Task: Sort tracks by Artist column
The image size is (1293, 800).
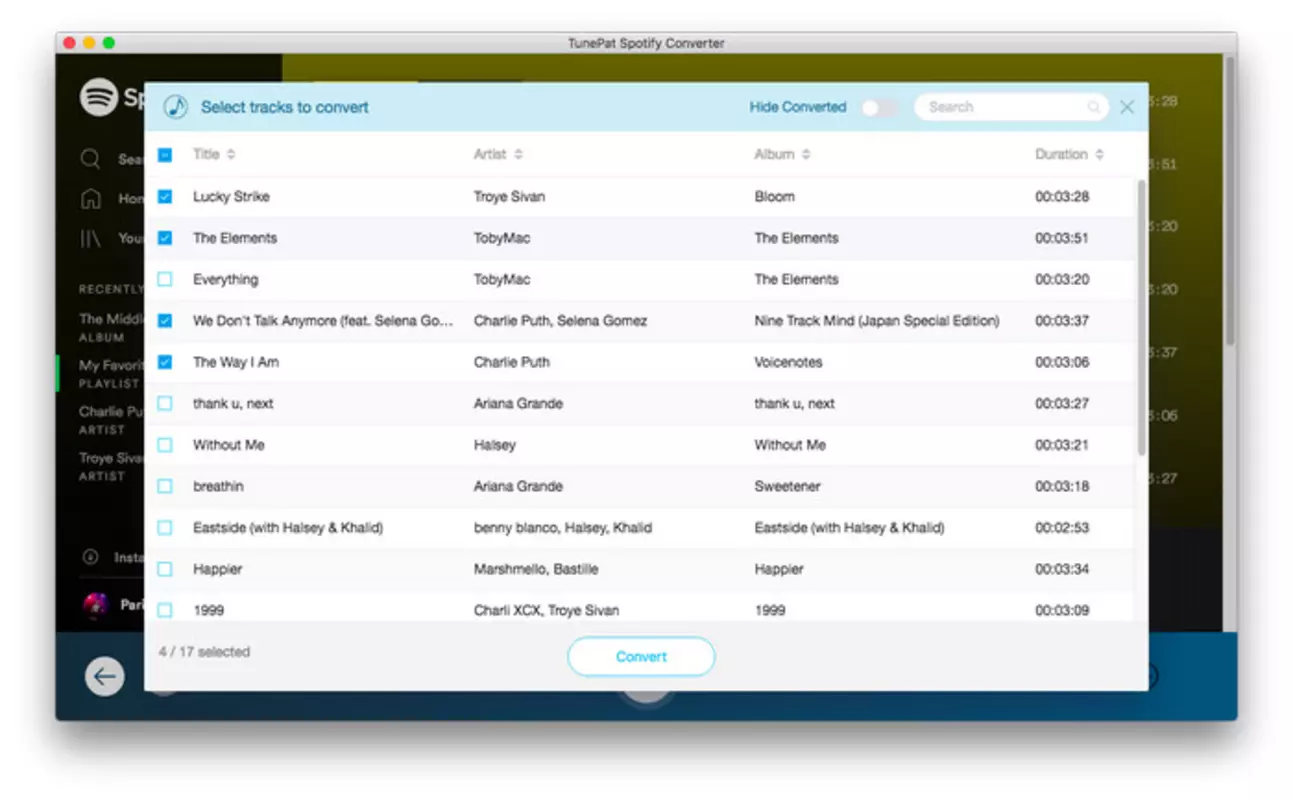Action: point(498,154)
